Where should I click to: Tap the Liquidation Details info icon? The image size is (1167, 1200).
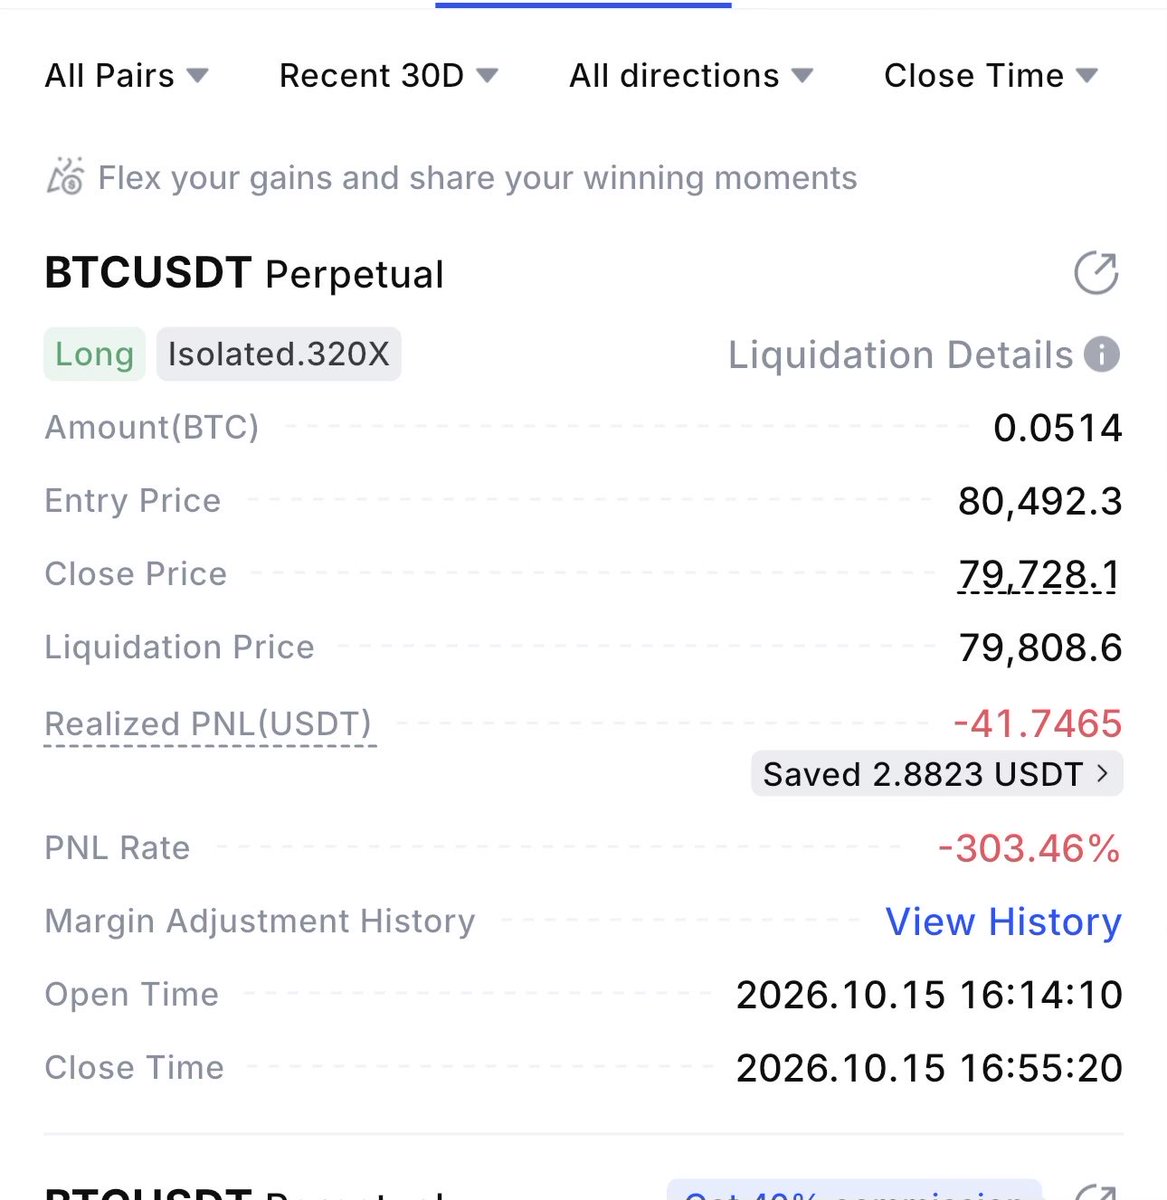point(1102,354)
